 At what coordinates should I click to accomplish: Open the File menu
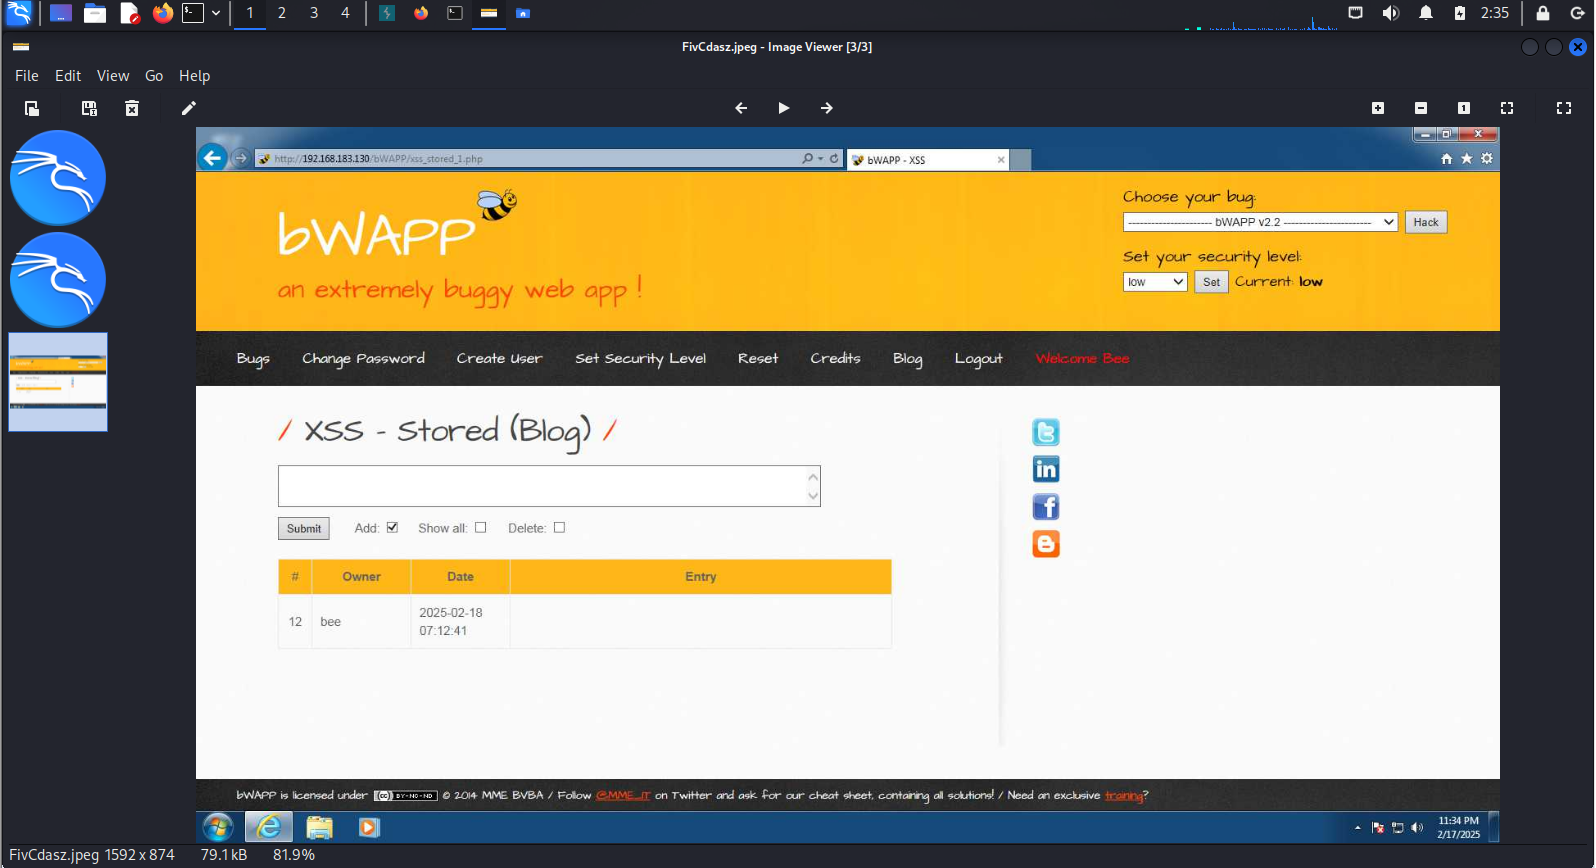pos(27,76)
